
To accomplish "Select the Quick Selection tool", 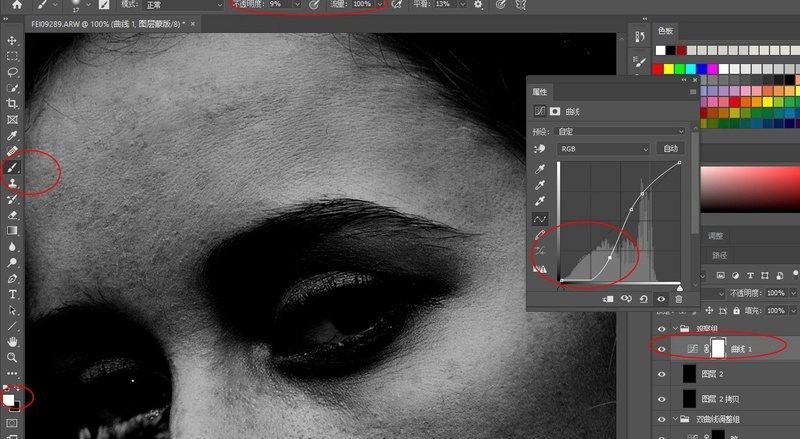I will (x=12, y=88).
